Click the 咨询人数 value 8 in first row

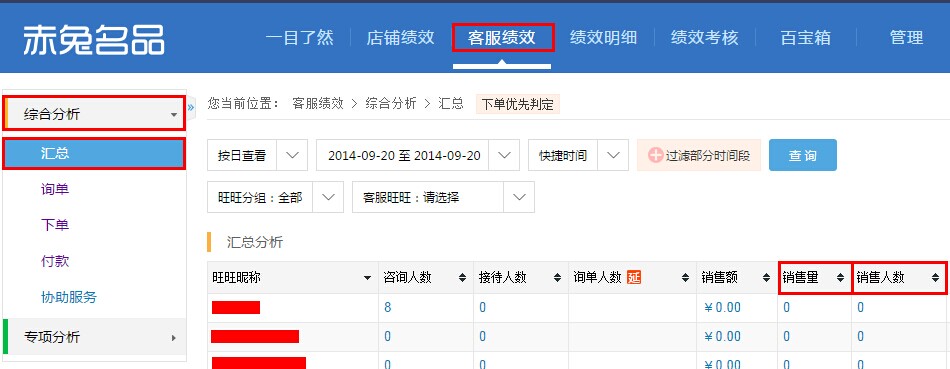388,307
